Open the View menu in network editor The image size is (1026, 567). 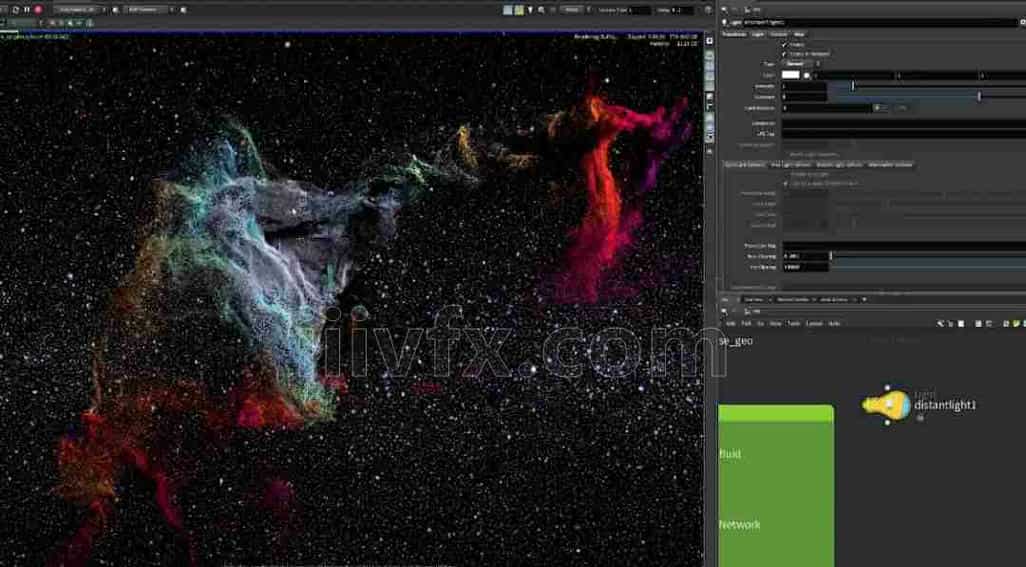[775, 324]
